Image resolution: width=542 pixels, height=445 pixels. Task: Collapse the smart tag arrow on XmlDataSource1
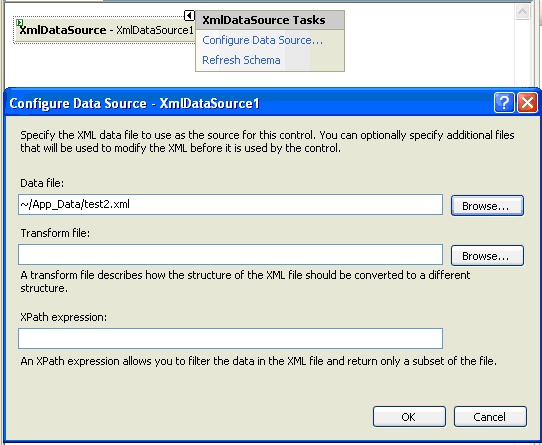(x=189, y=15)
